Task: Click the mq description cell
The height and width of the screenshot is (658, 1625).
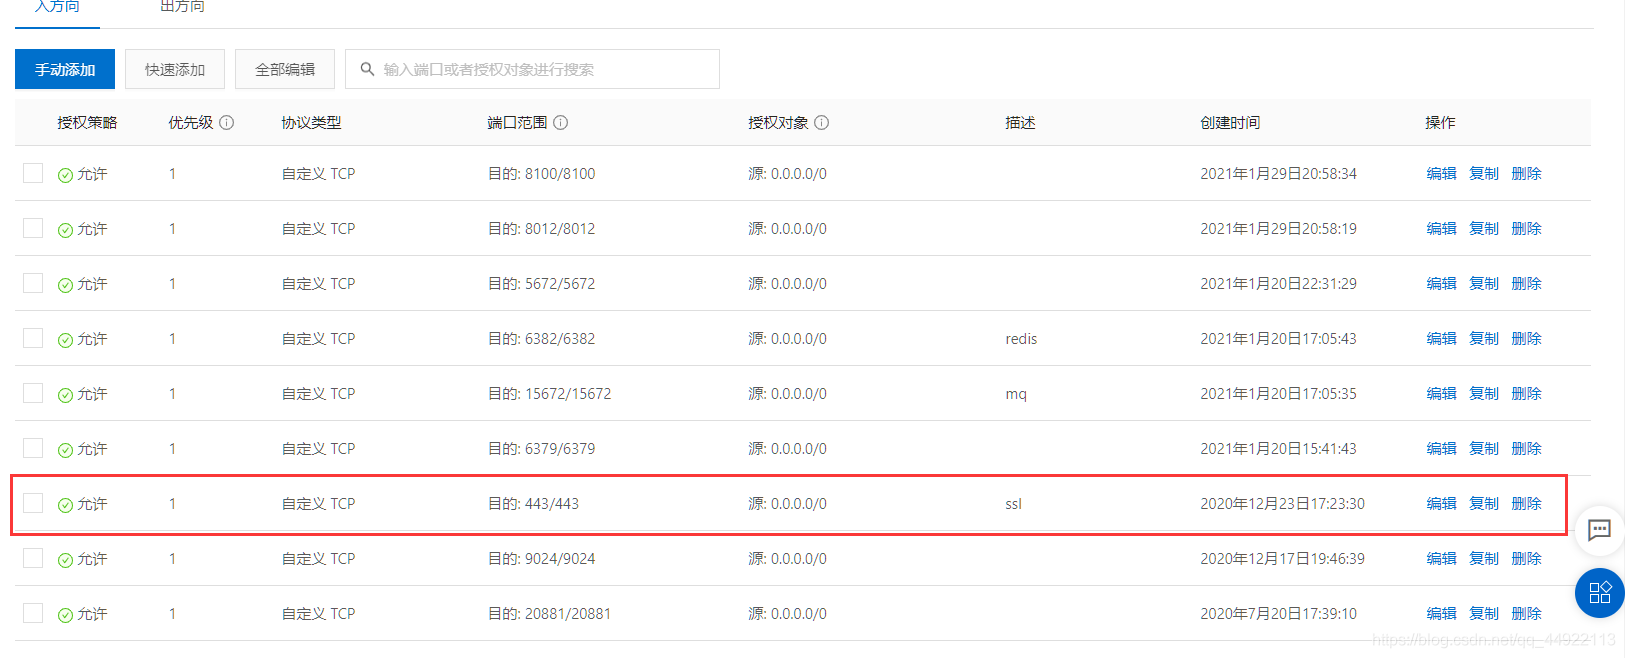Action: pos(1016,394)
